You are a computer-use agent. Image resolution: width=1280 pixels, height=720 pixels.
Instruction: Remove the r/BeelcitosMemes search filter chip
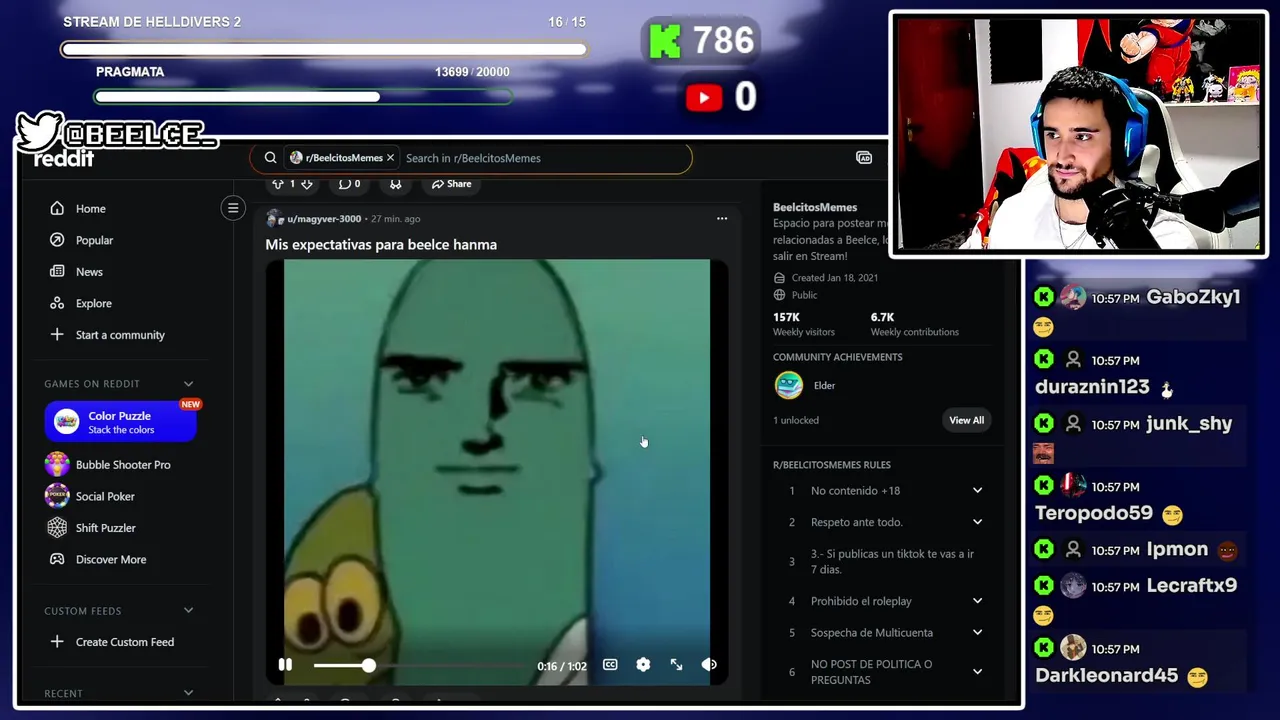(390, 158)
